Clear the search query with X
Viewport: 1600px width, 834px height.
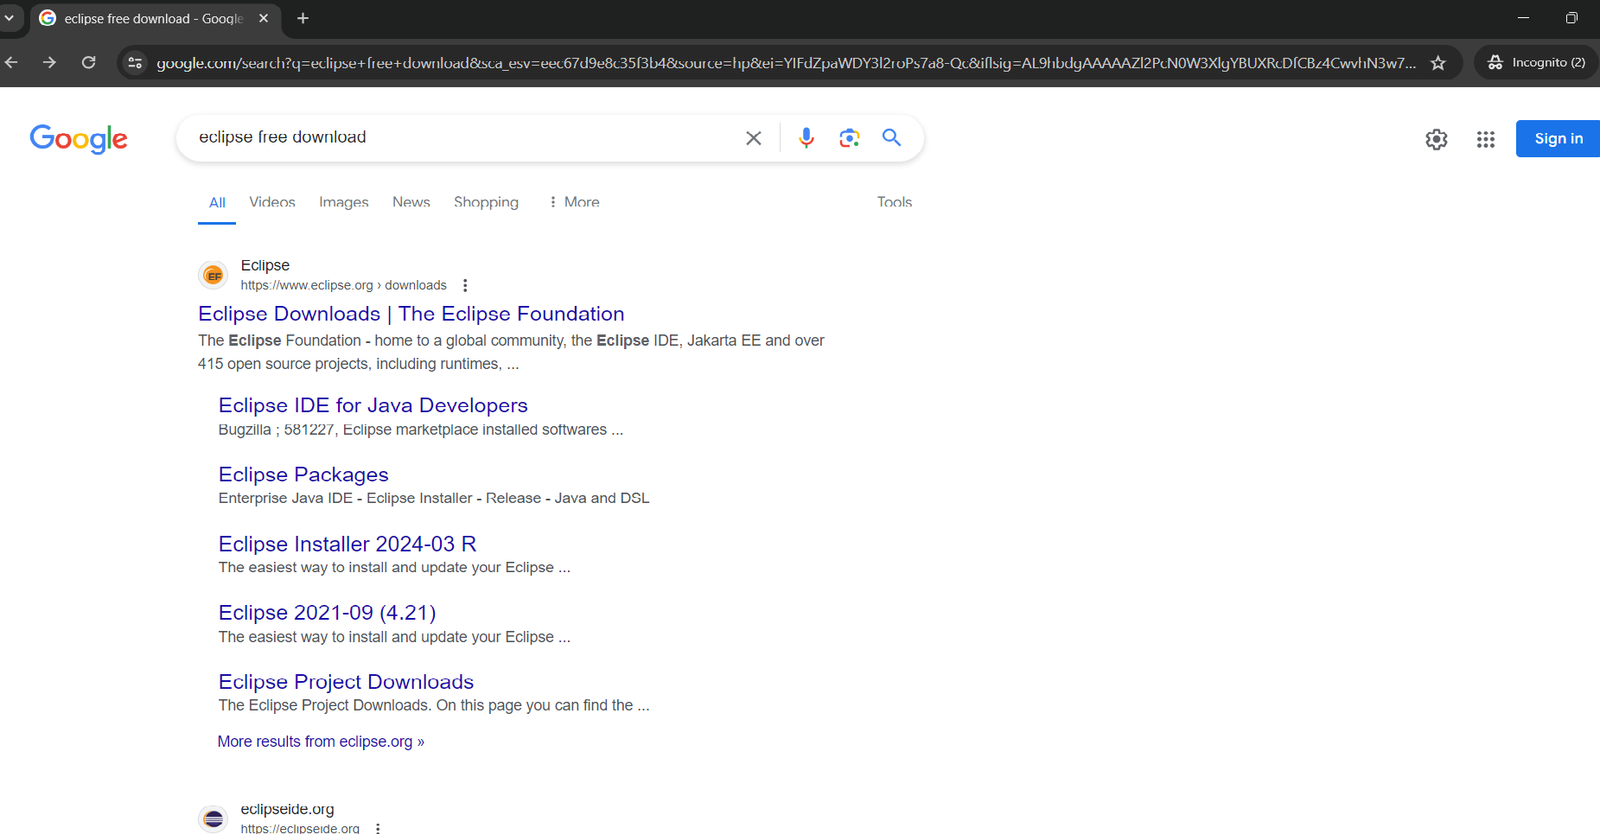tap(754, 138)
